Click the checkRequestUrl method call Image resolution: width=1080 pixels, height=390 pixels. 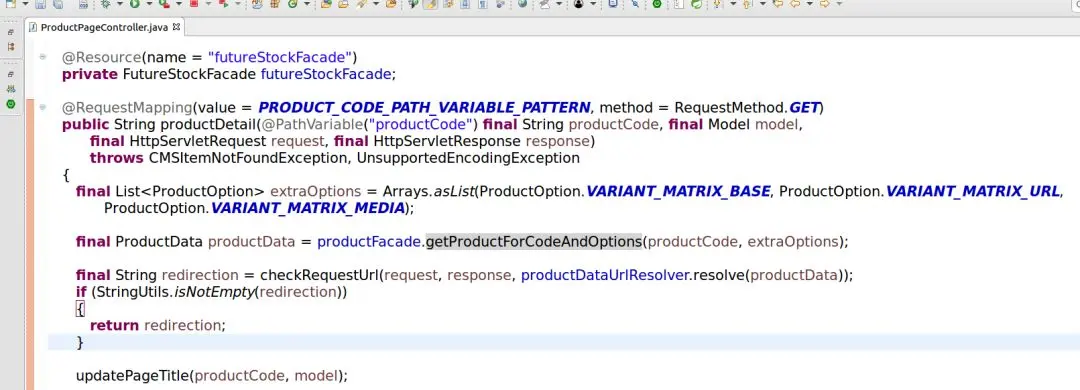pyautogui.click(x=319, y=275)
